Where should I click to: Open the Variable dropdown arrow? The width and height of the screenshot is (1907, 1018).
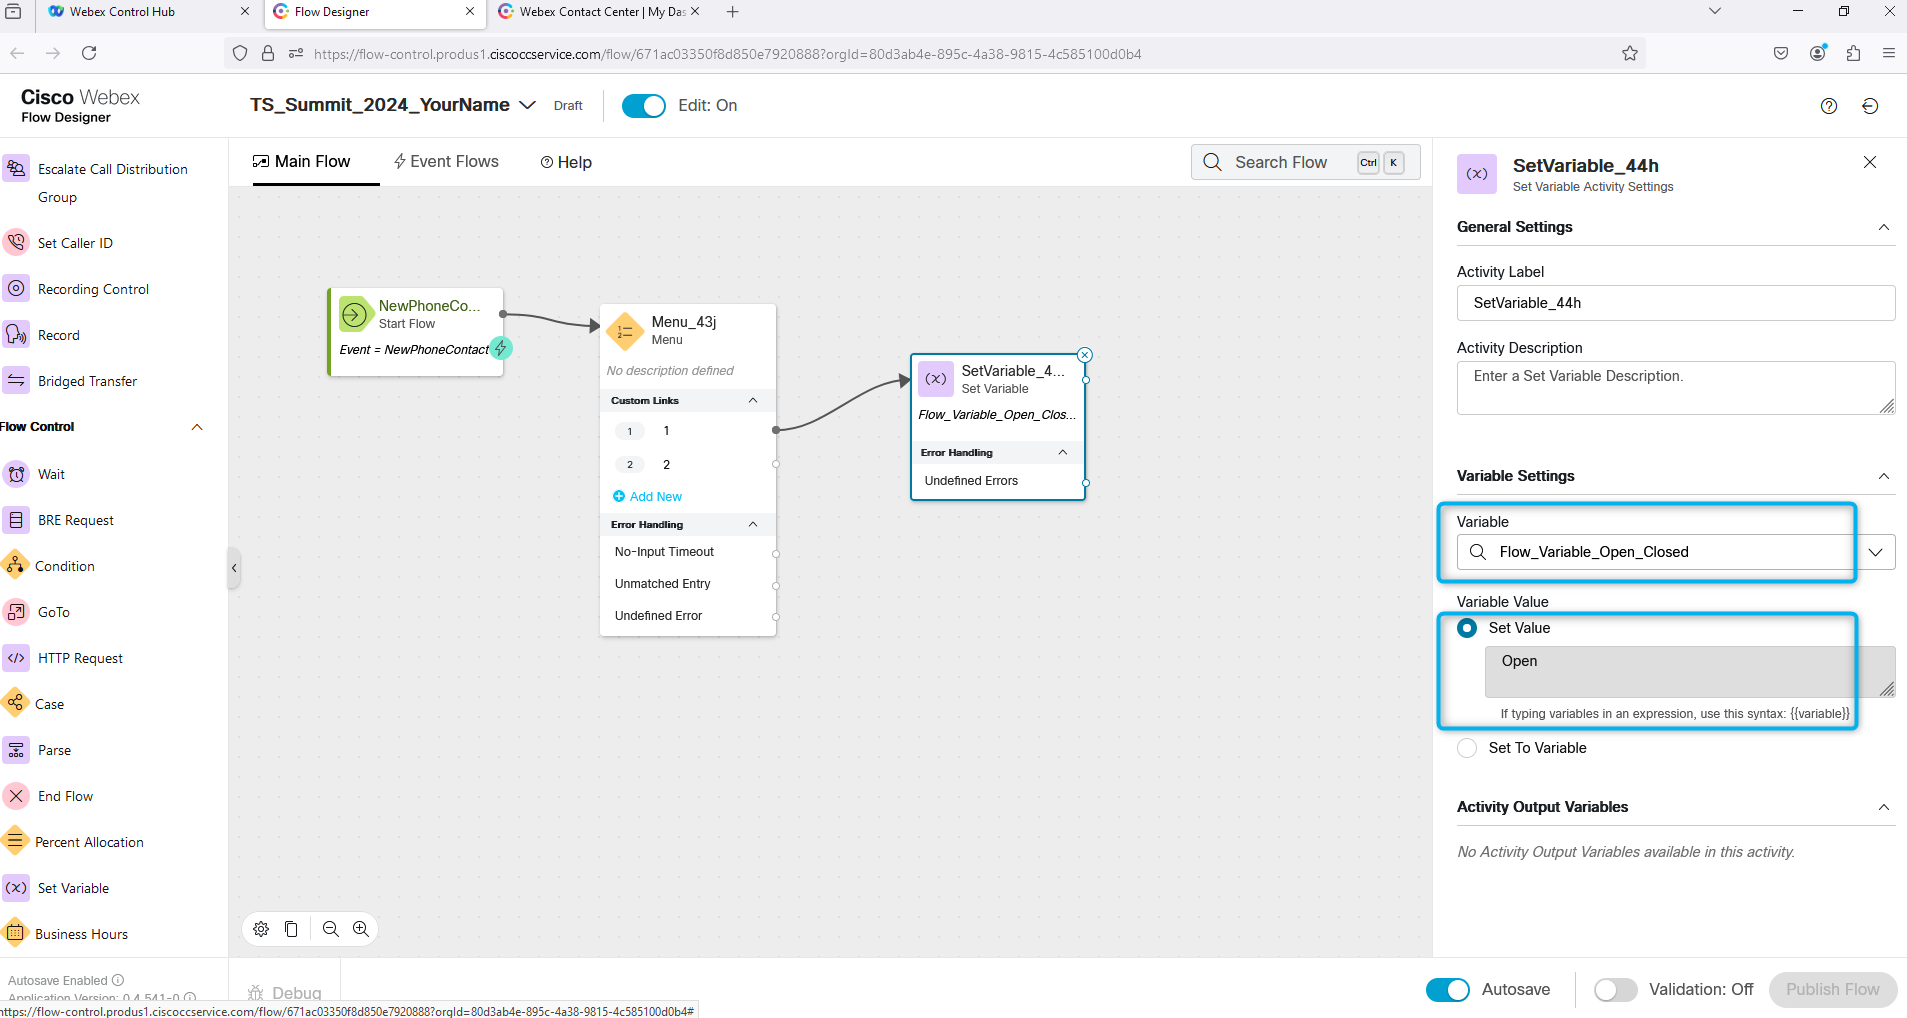(x=1876, y=552)
